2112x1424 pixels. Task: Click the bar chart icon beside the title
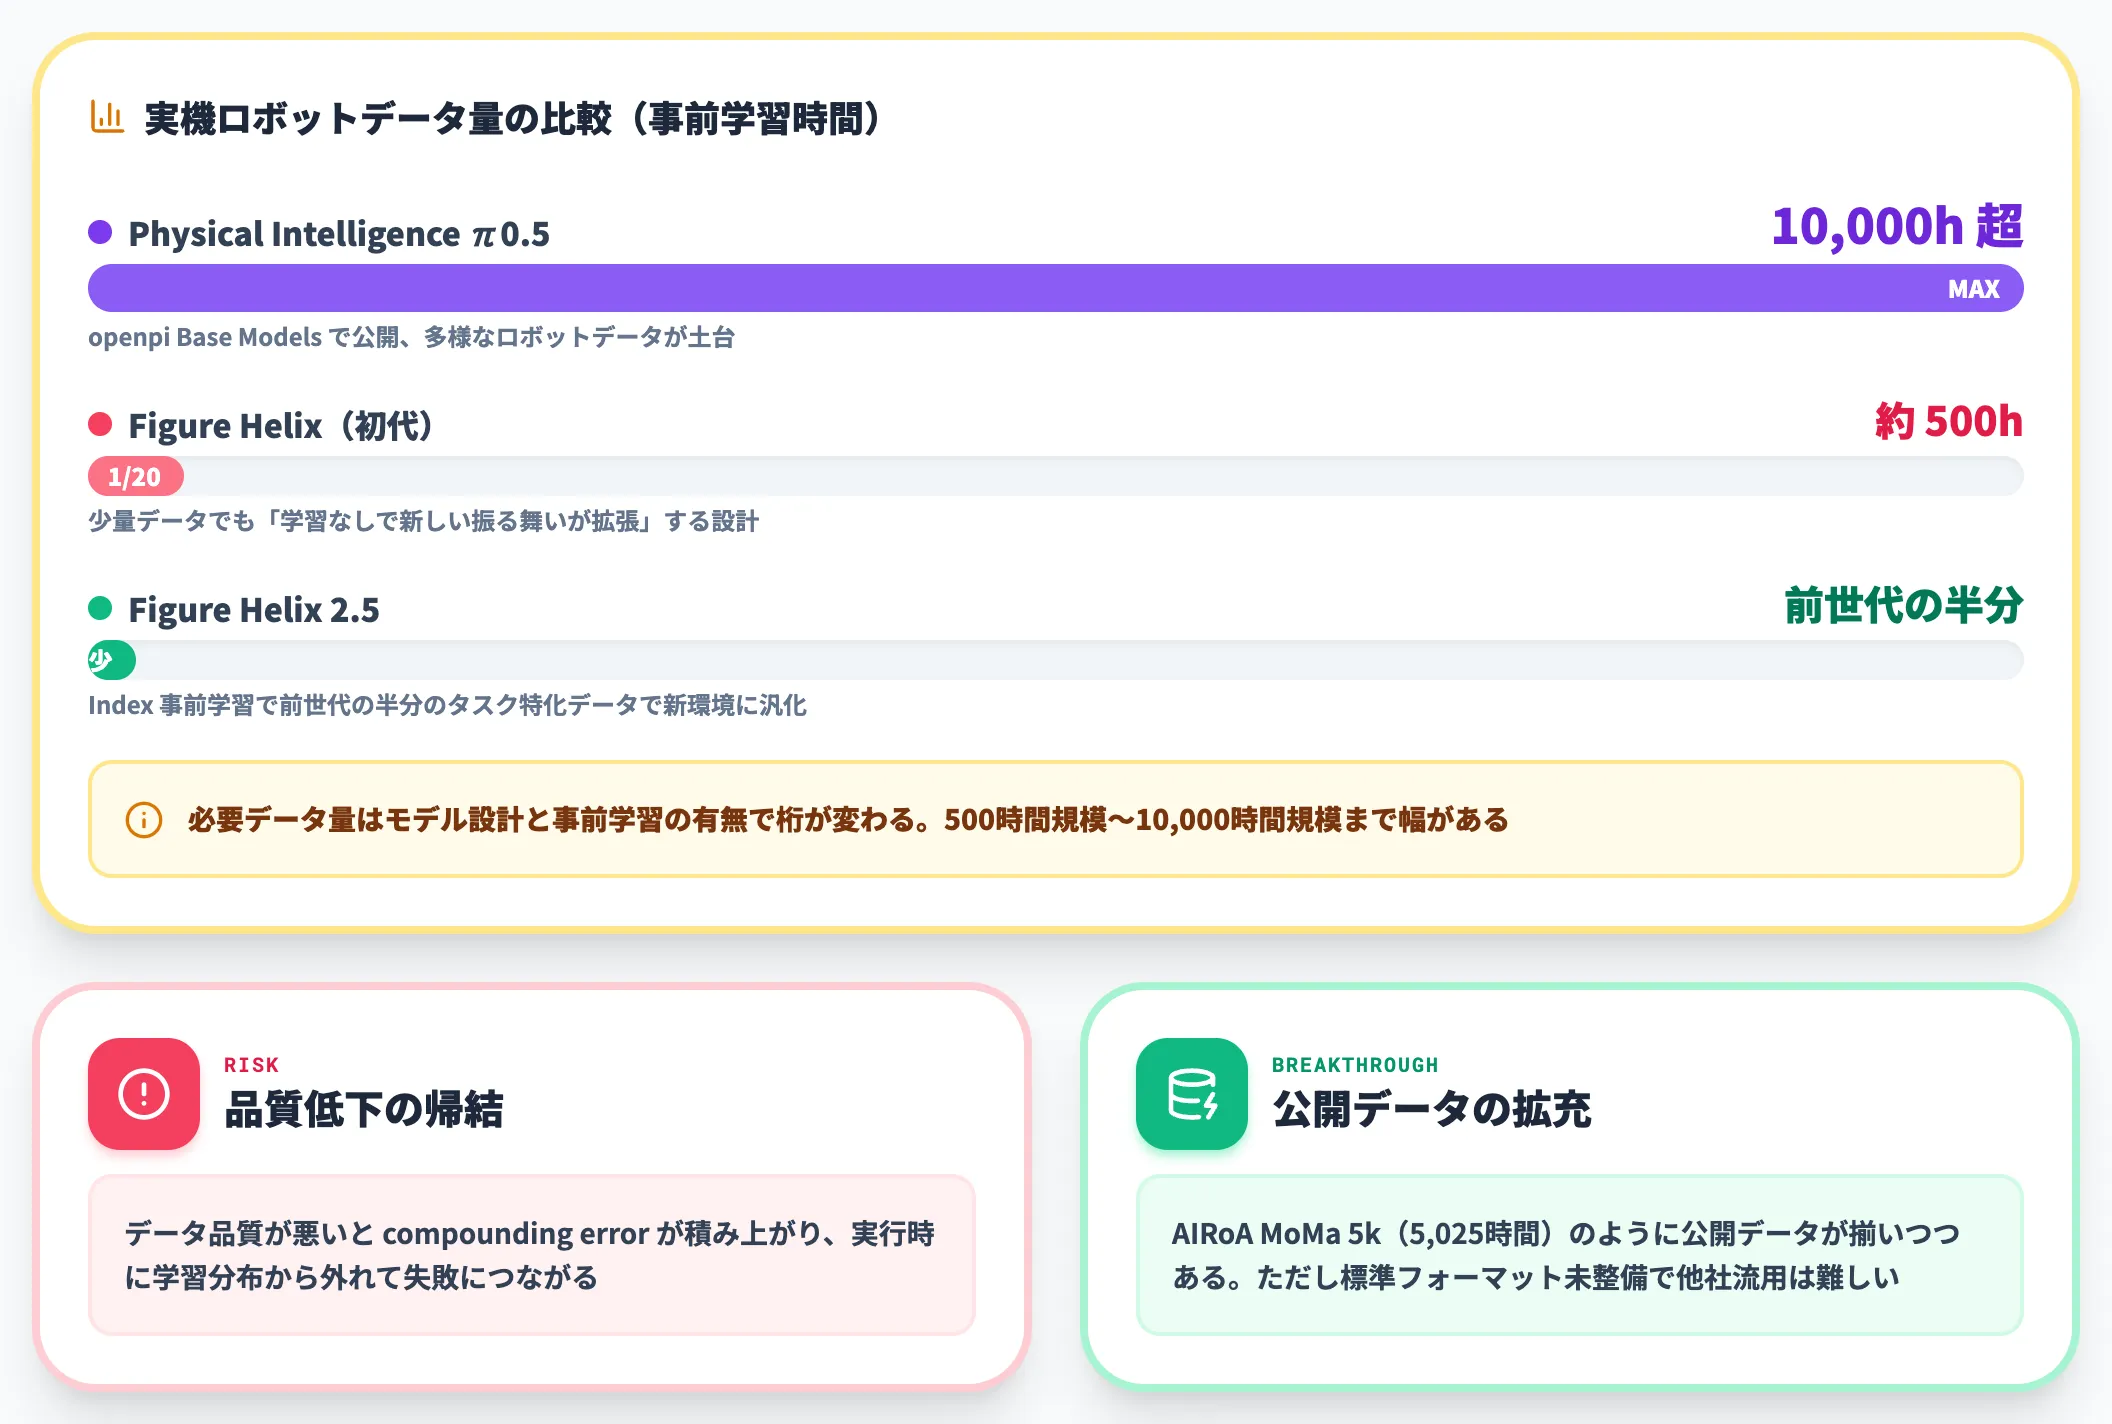tap(107, 117)
